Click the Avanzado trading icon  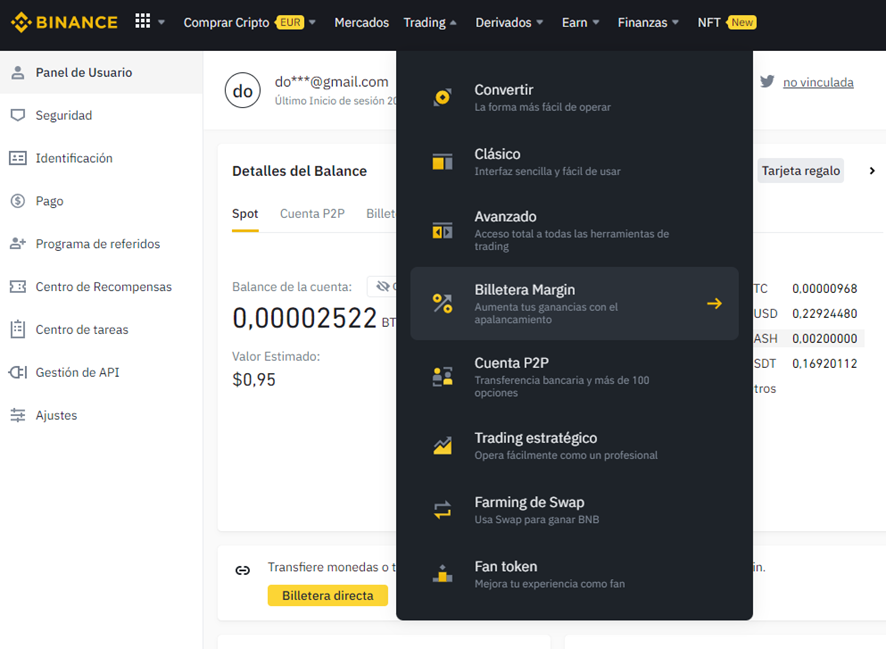click(442, 230)
